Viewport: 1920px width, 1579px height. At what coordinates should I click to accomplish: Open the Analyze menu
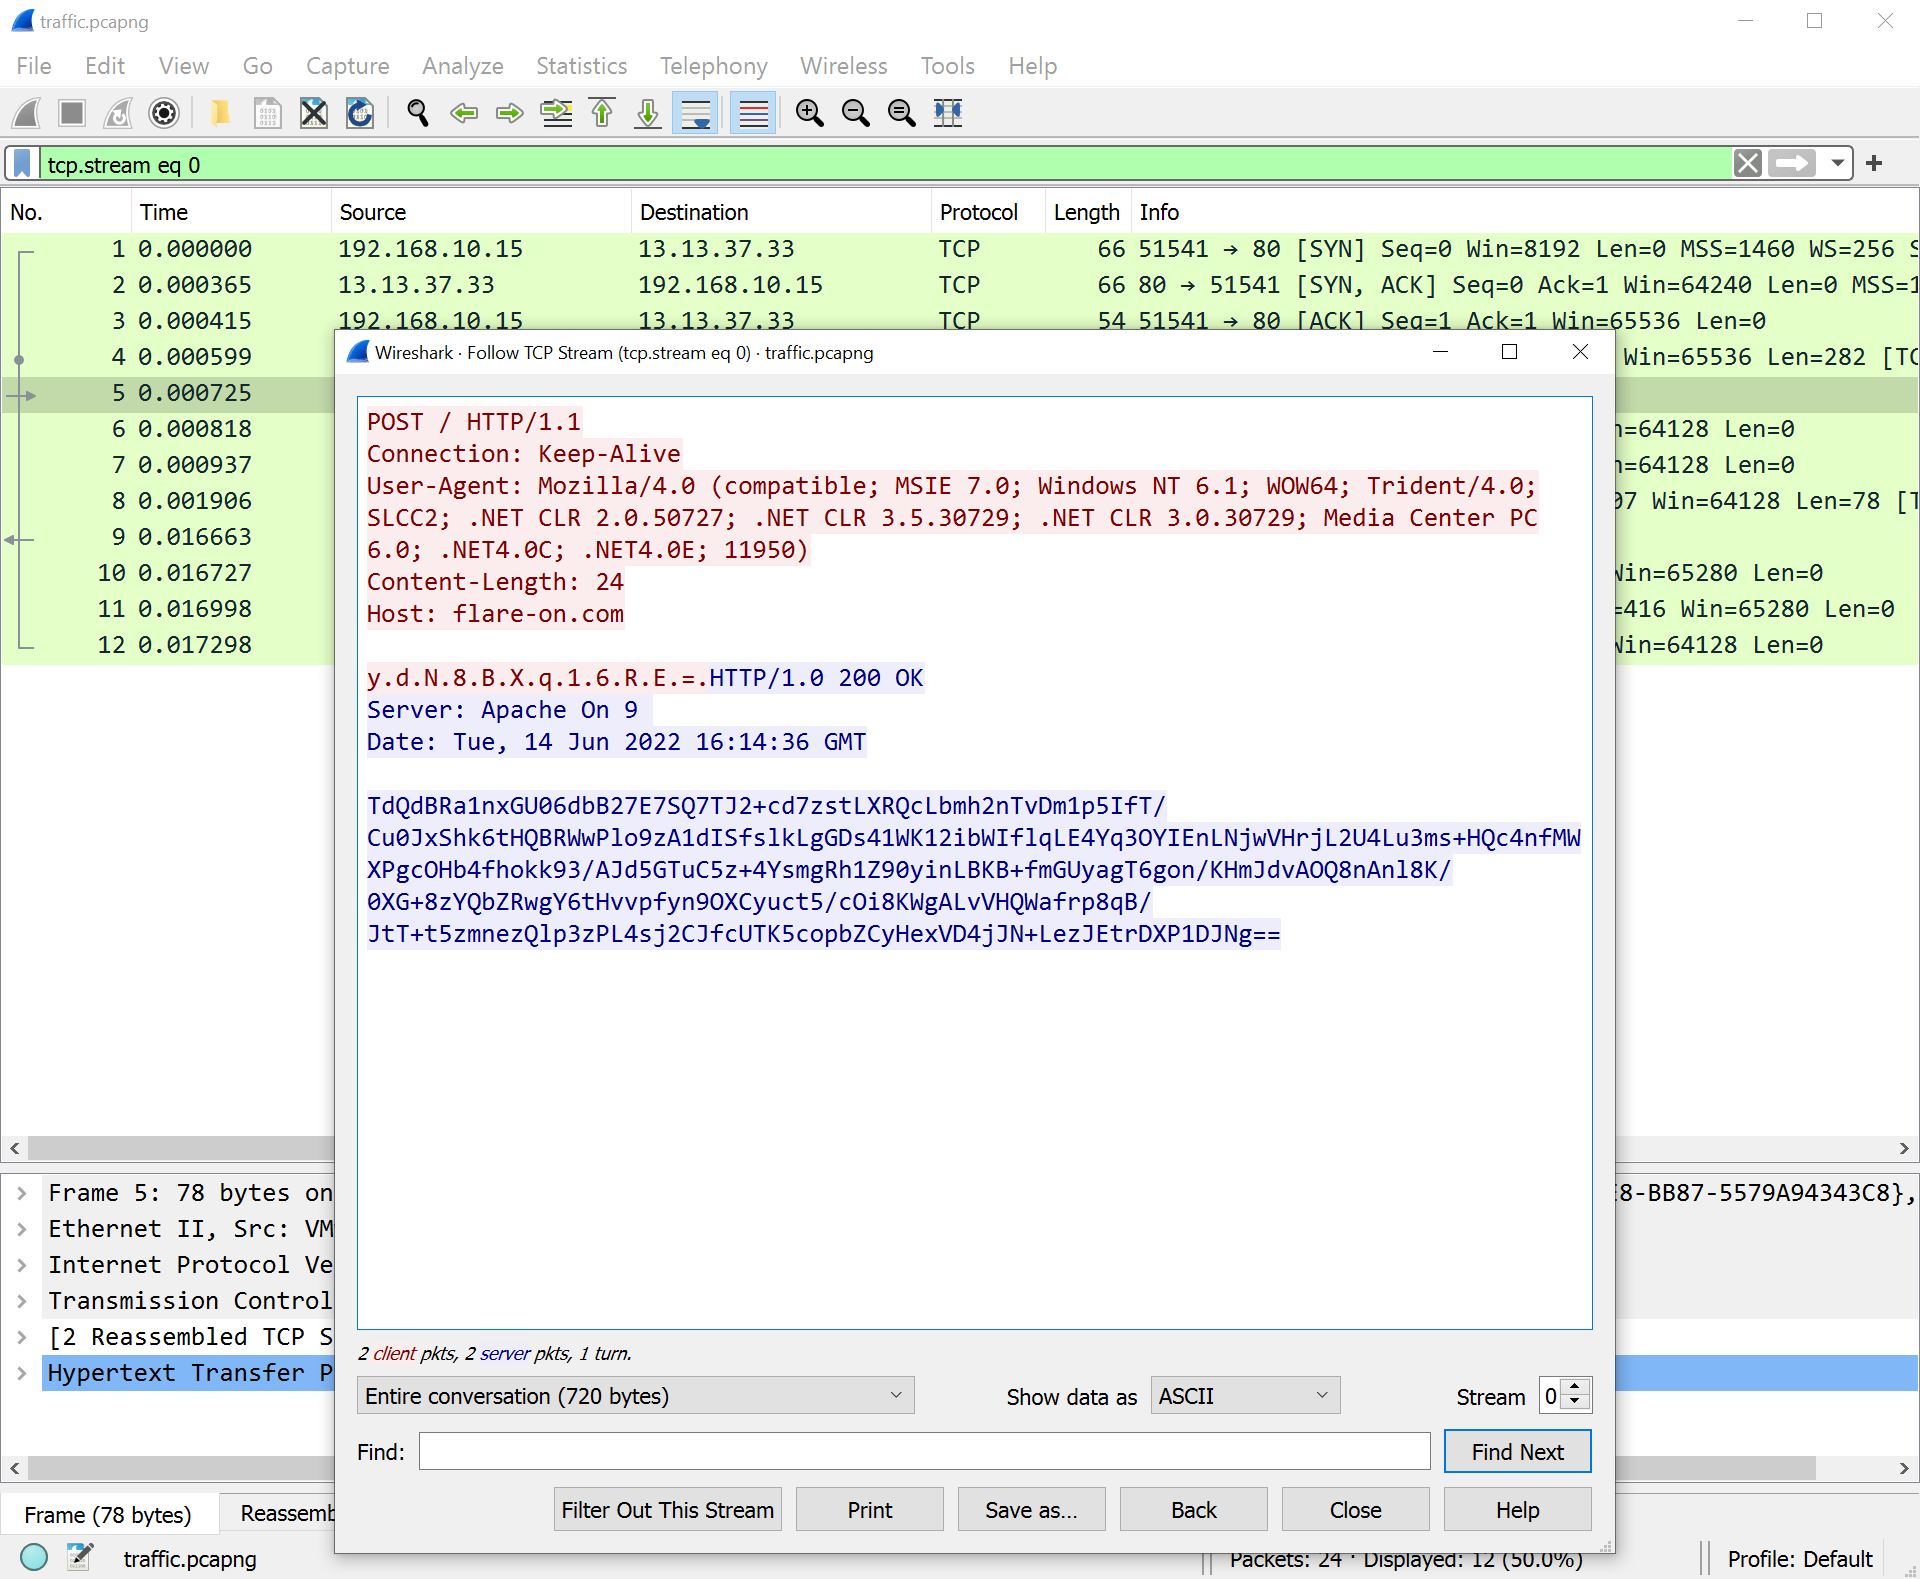tap(462, 66)
